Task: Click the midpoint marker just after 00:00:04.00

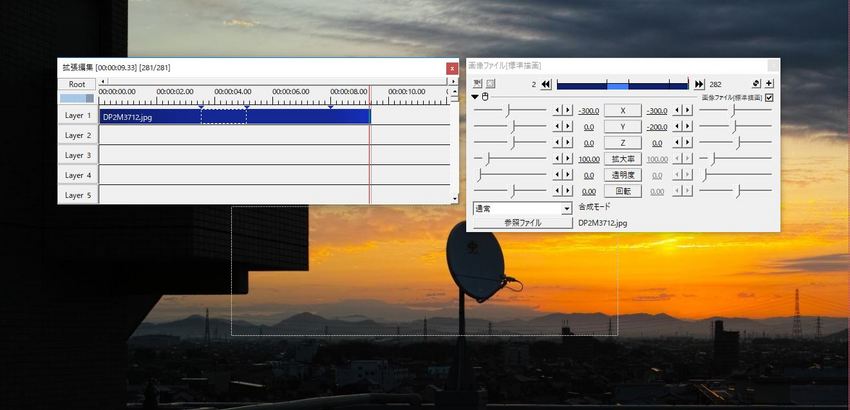Action: [x=247, y=107]
